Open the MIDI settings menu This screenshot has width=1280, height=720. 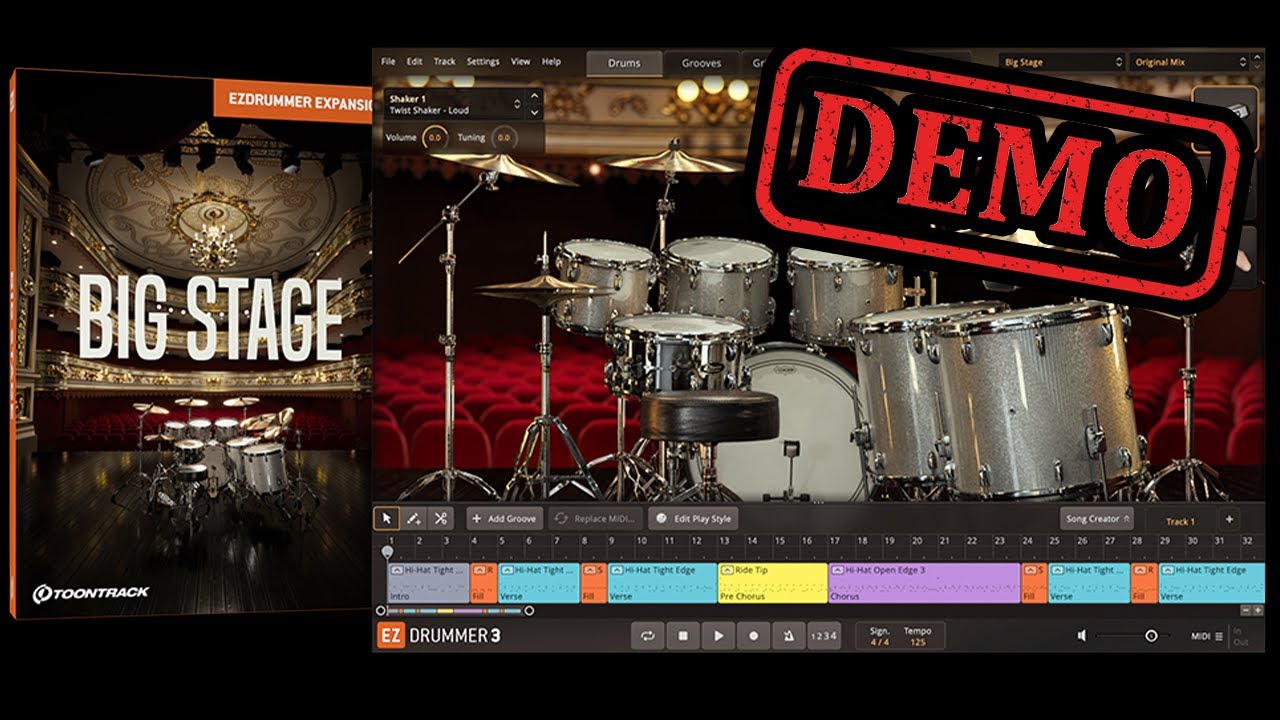(x=1207, y=636)
